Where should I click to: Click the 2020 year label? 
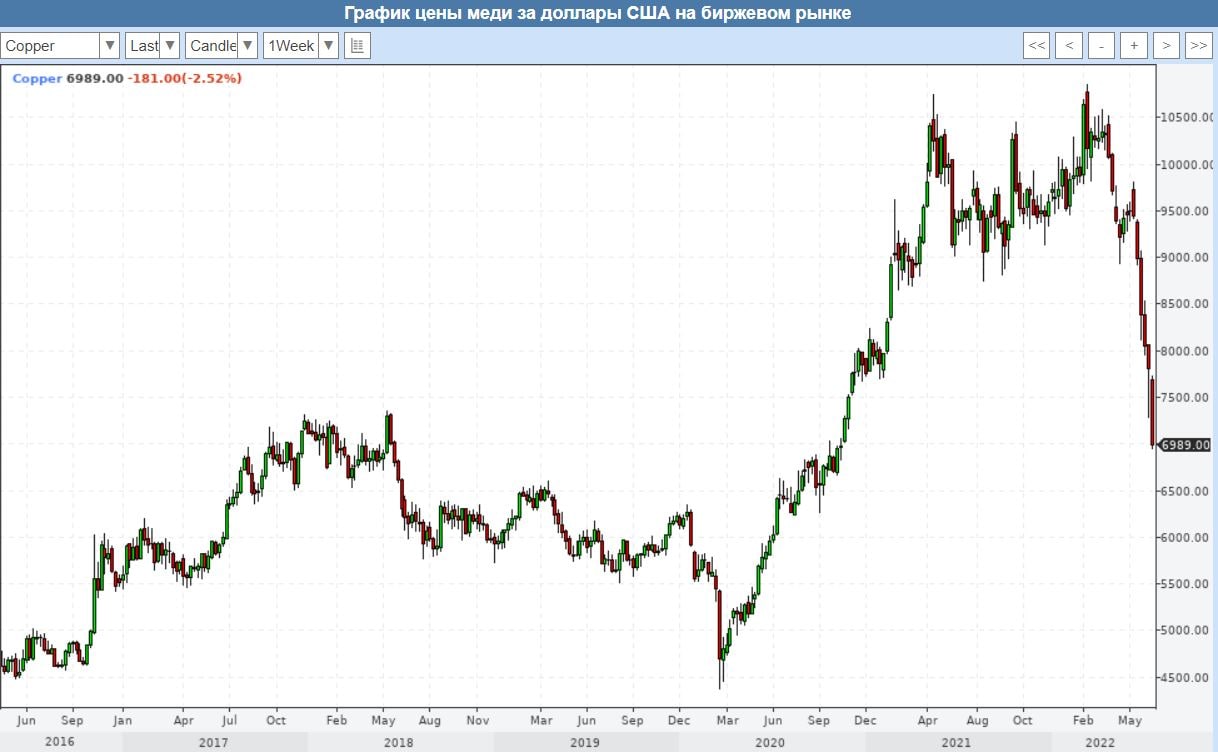pos(770,742)
